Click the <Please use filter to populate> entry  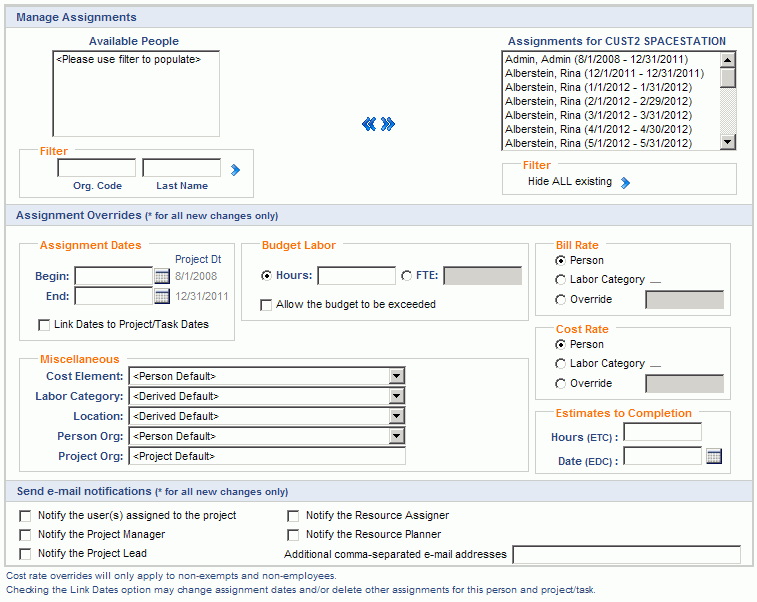(128, 59)
